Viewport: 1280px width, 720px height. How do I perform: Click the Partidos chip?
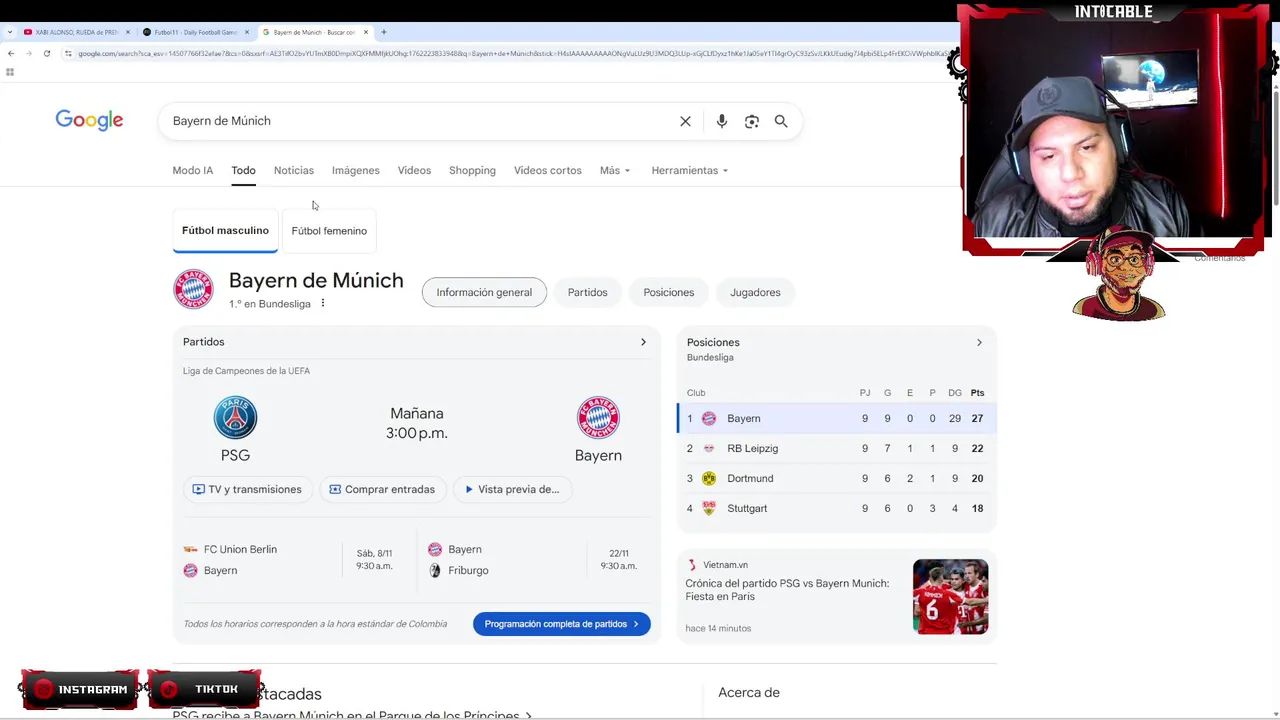[x=587, y=292]
